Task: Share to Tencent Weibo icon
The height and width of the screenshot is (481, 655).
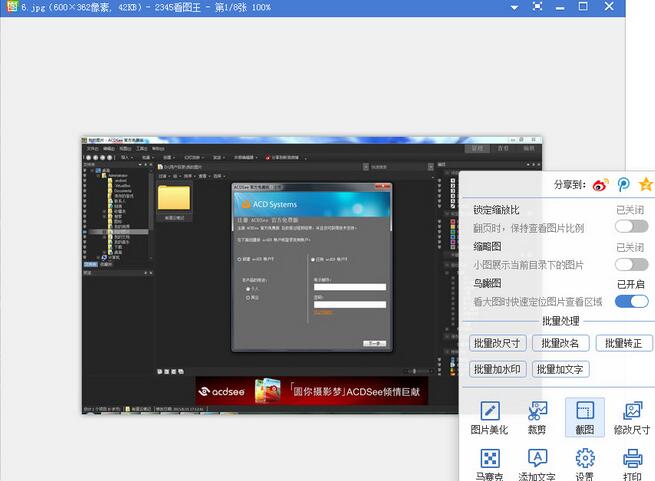Action: (x=624, y=185)
